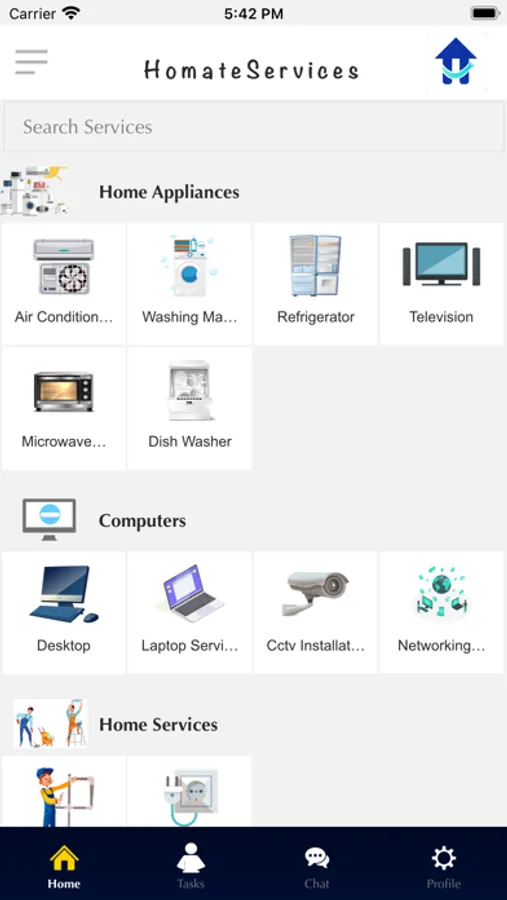Open the Networking service tile
This screenshot has height=900, width=507.
click(x=441, y=612)
